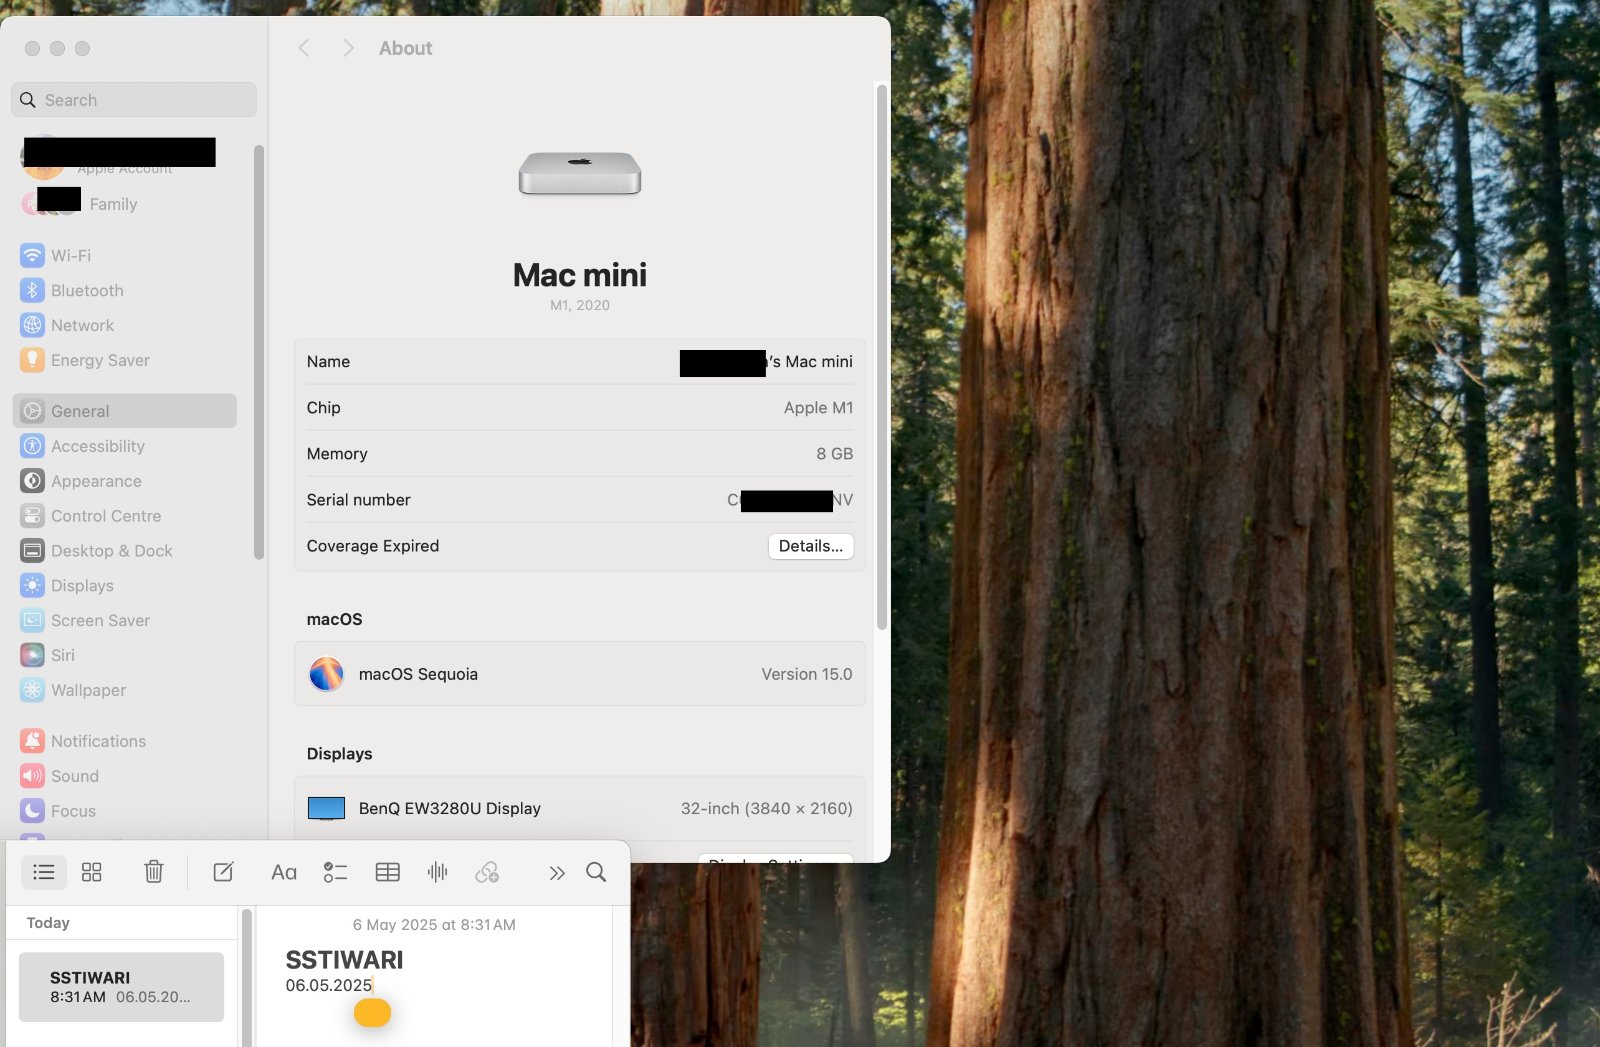
Task: Insert a checklist in Notes
Action: [x=335, y=872]
